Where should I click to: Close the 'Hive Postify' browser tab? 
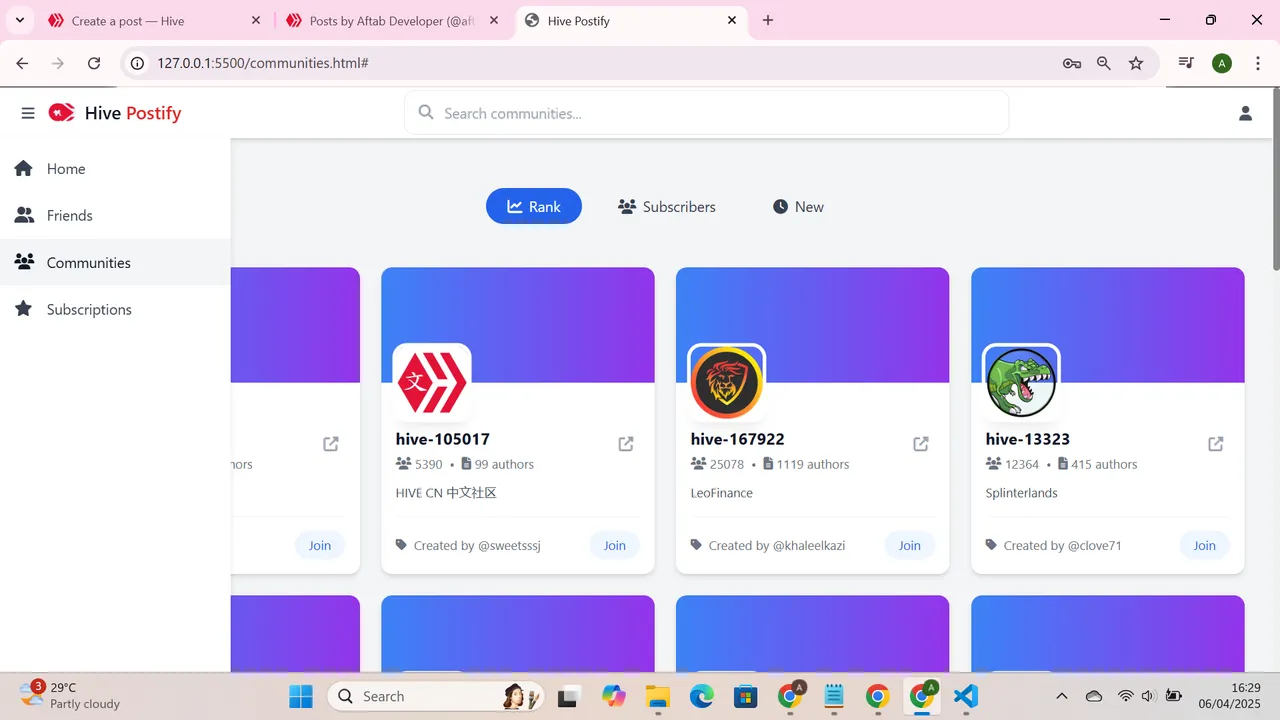(x=732, y=20)
